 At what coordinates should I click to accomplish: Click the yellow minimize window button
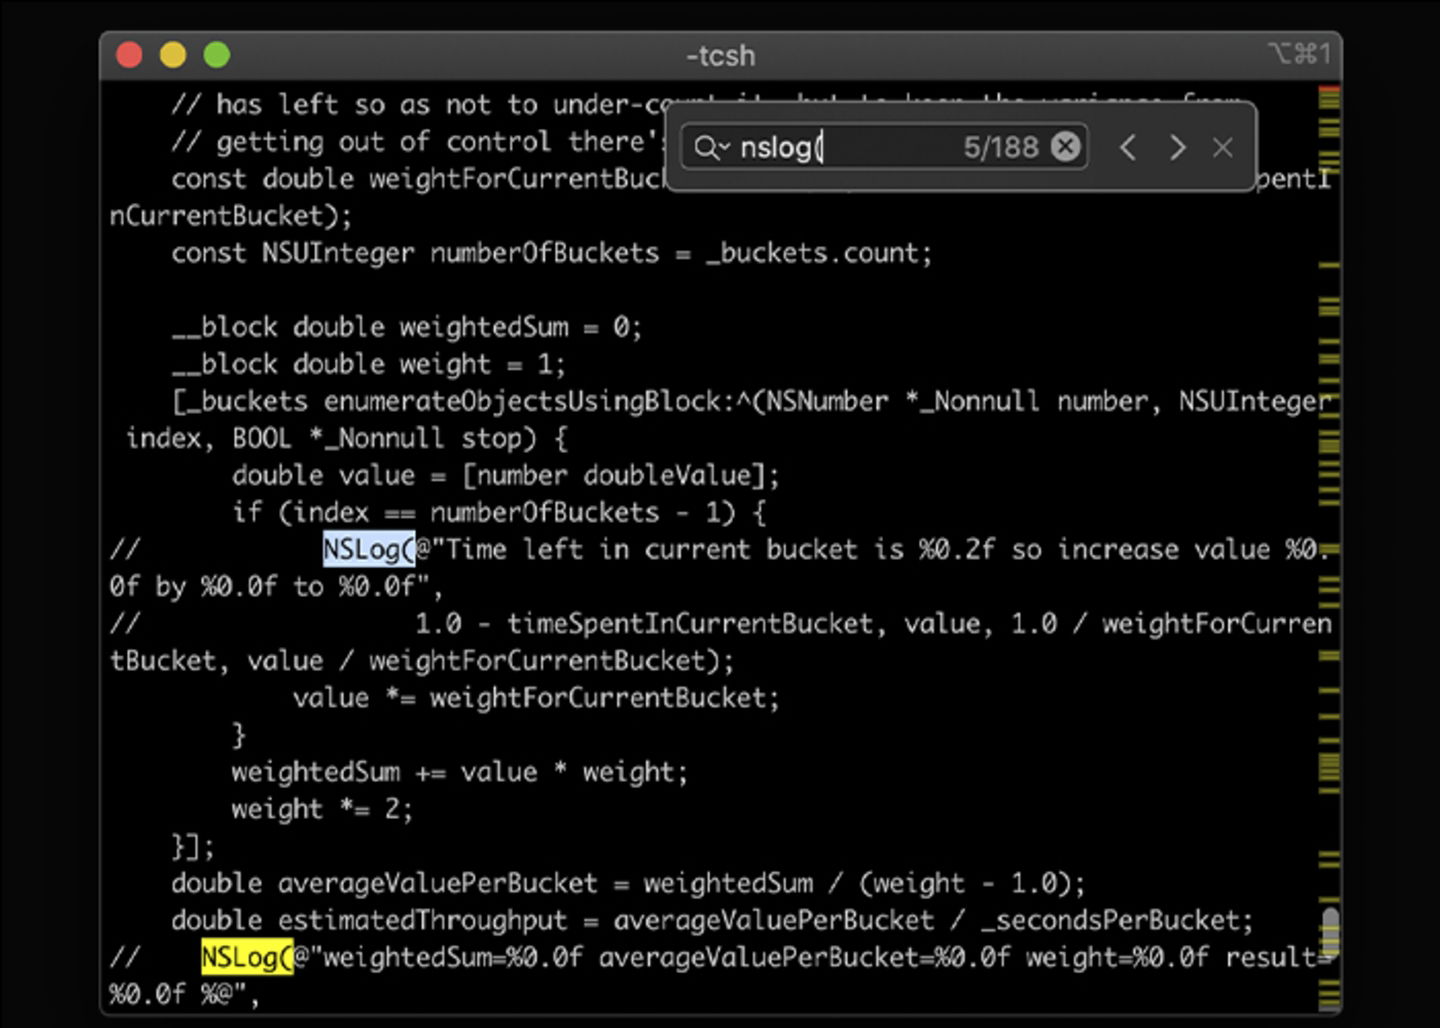(x=173, y=54)
